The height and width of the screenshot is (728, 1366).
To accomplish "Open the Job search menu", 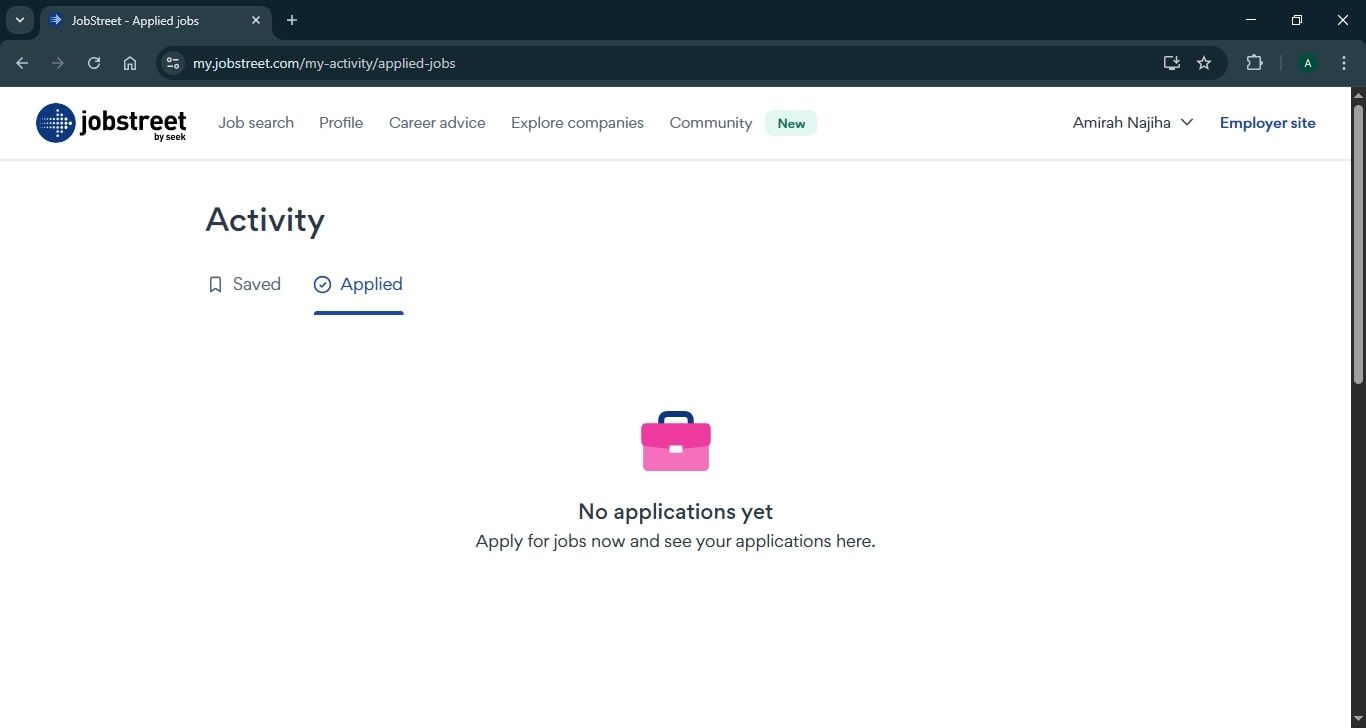I will (255, 122).
